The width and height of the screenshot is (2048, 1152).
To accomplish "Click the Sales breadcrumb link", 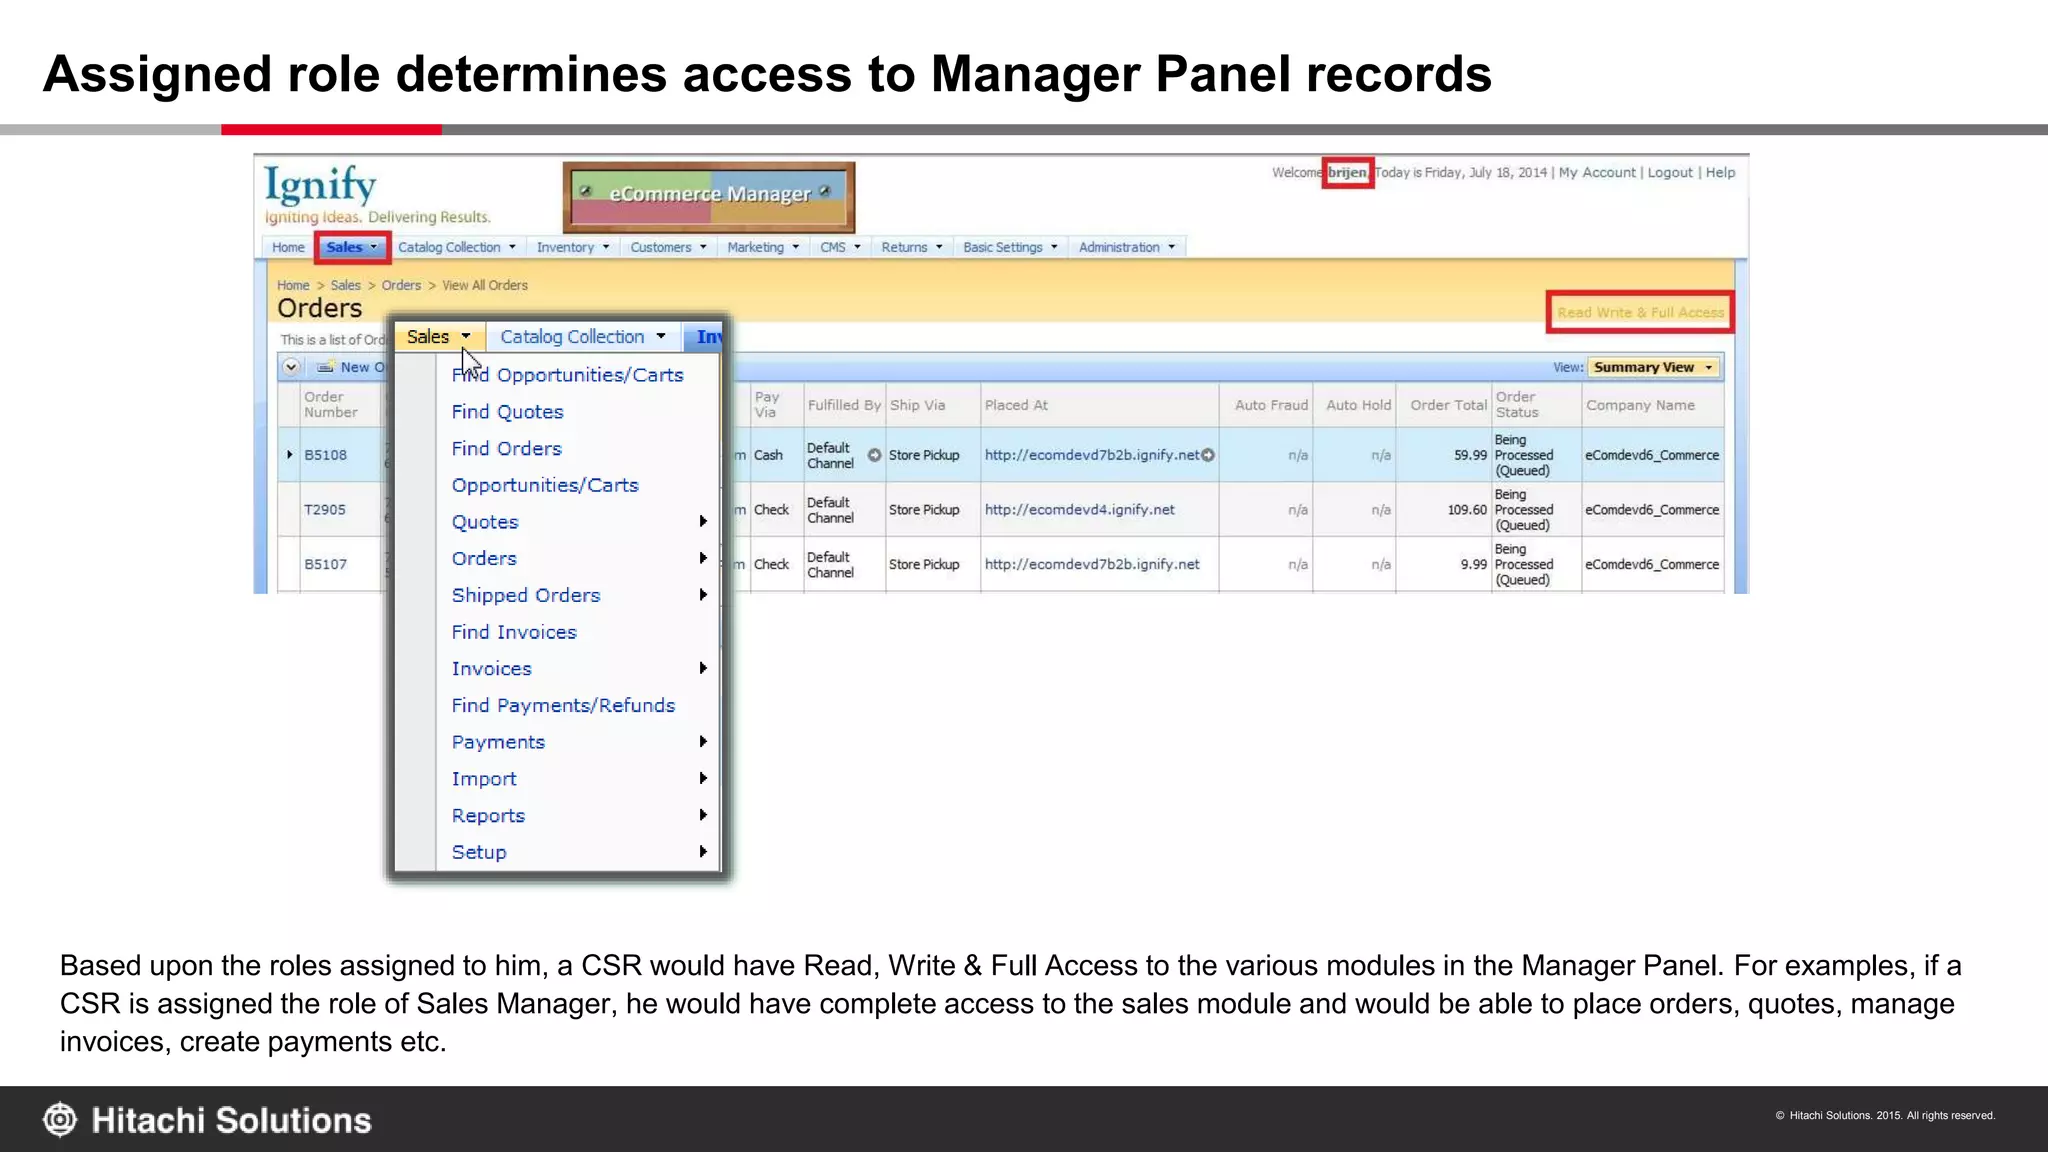I will (x=345, y=285).
